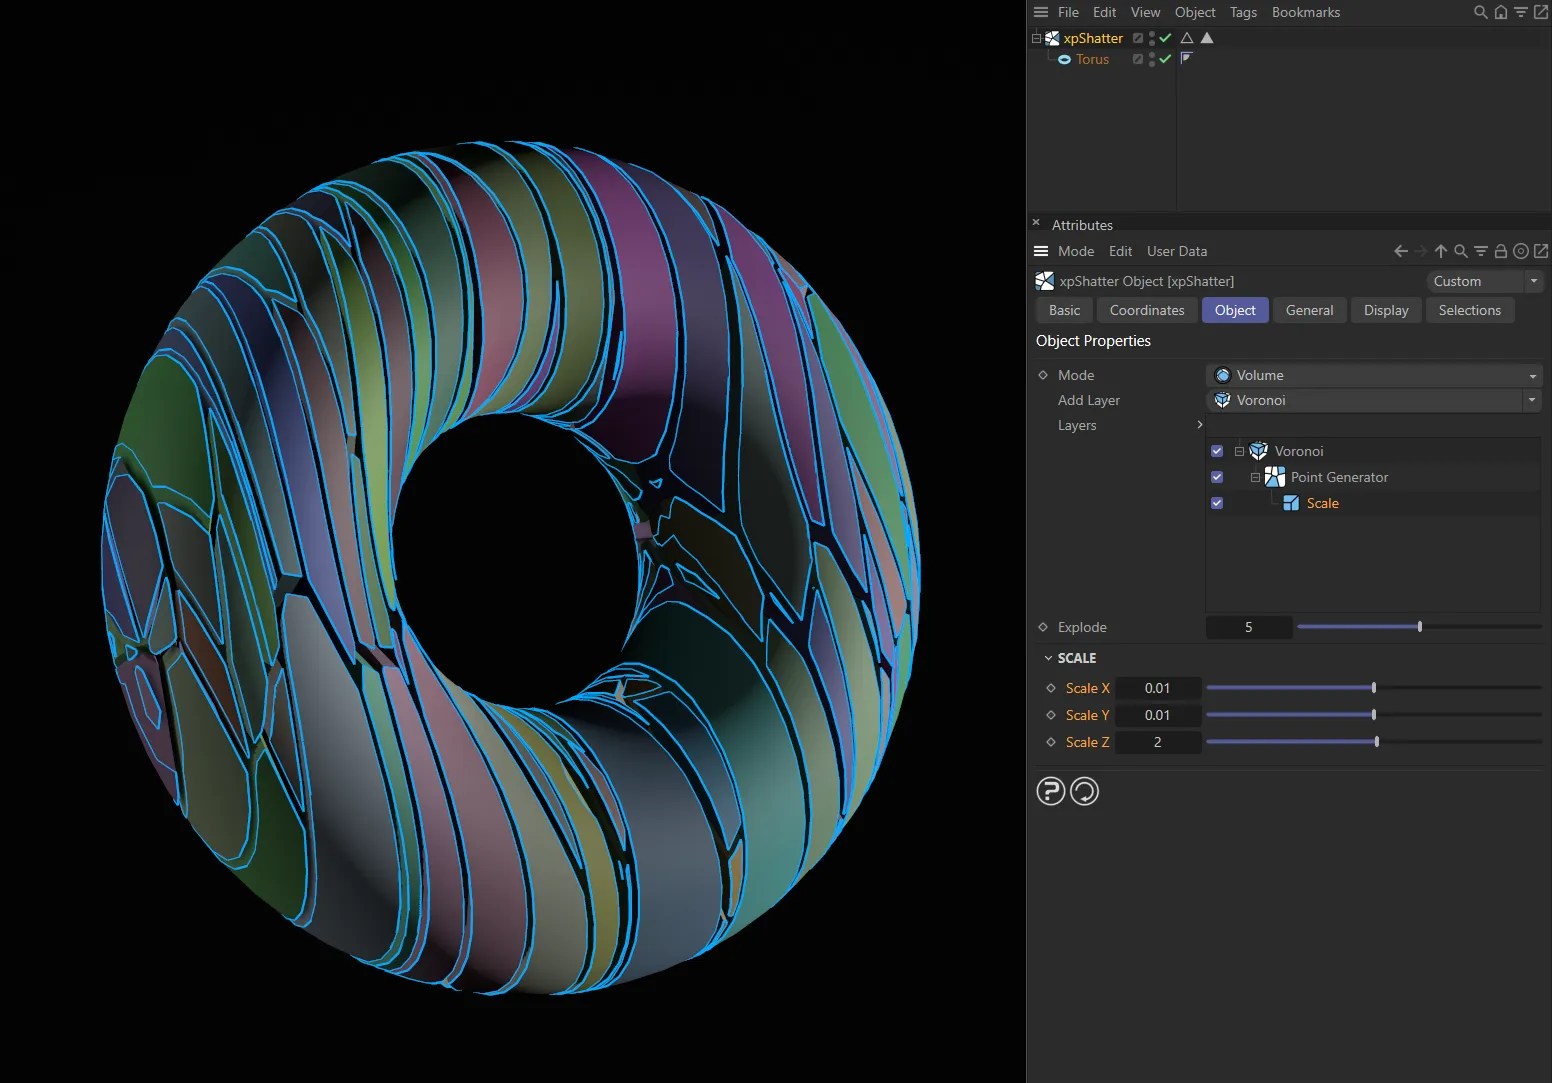
Task: Click the circular reset arrow icon
Action: pos(1084,791)
